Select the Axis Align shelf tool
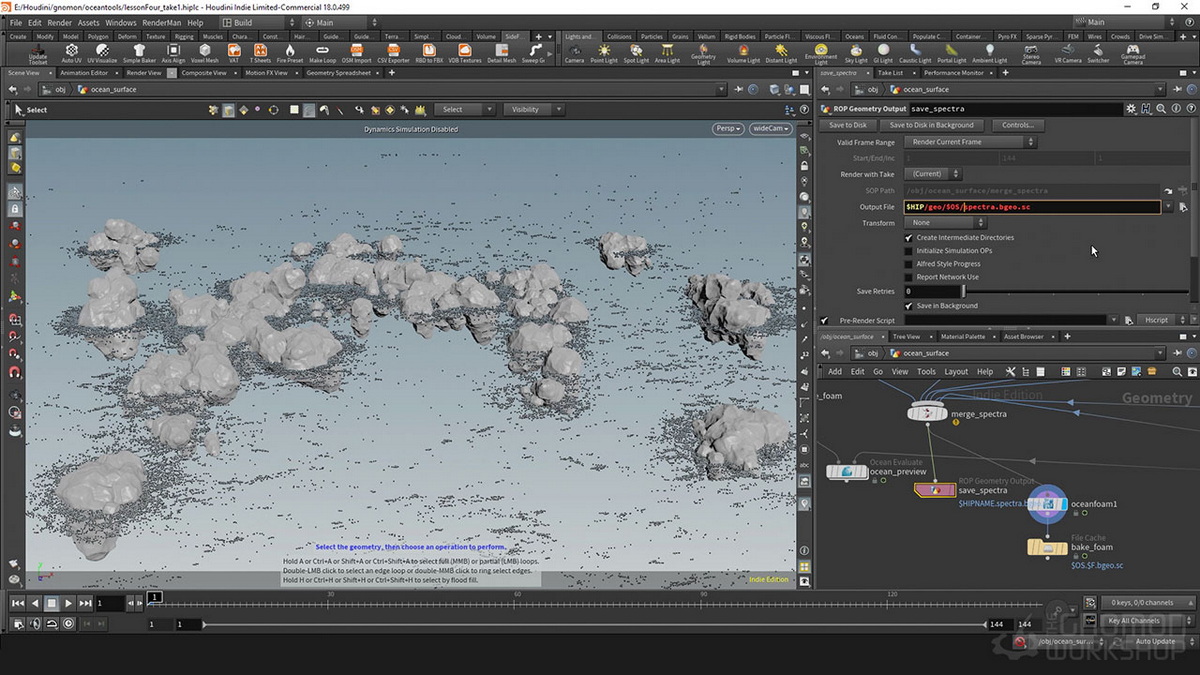The height and width of the screenshot is (675, 1200). click(173, 52)
